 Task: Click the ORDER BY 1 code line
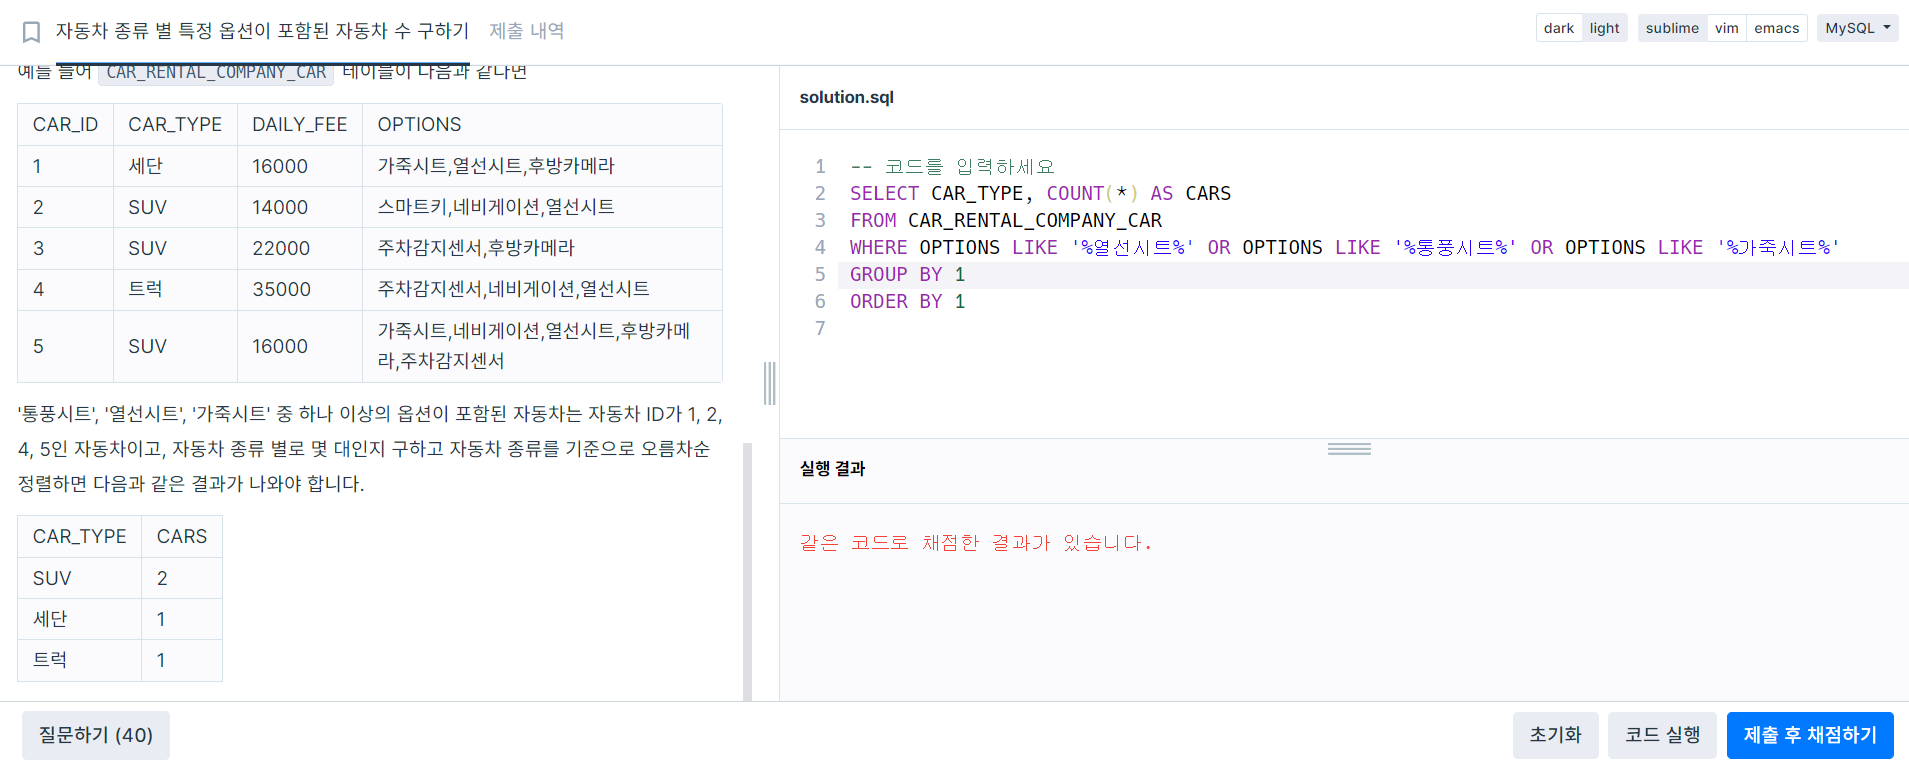pos(907,302)
